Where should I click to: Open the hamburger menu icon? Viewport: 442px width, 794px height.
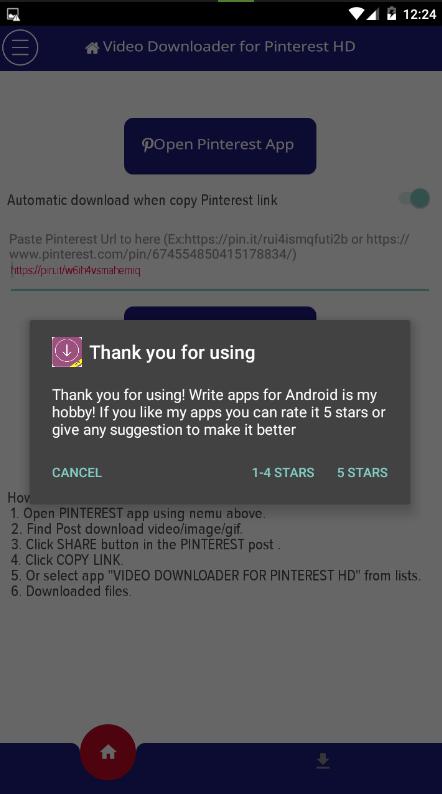click(20, 48)
